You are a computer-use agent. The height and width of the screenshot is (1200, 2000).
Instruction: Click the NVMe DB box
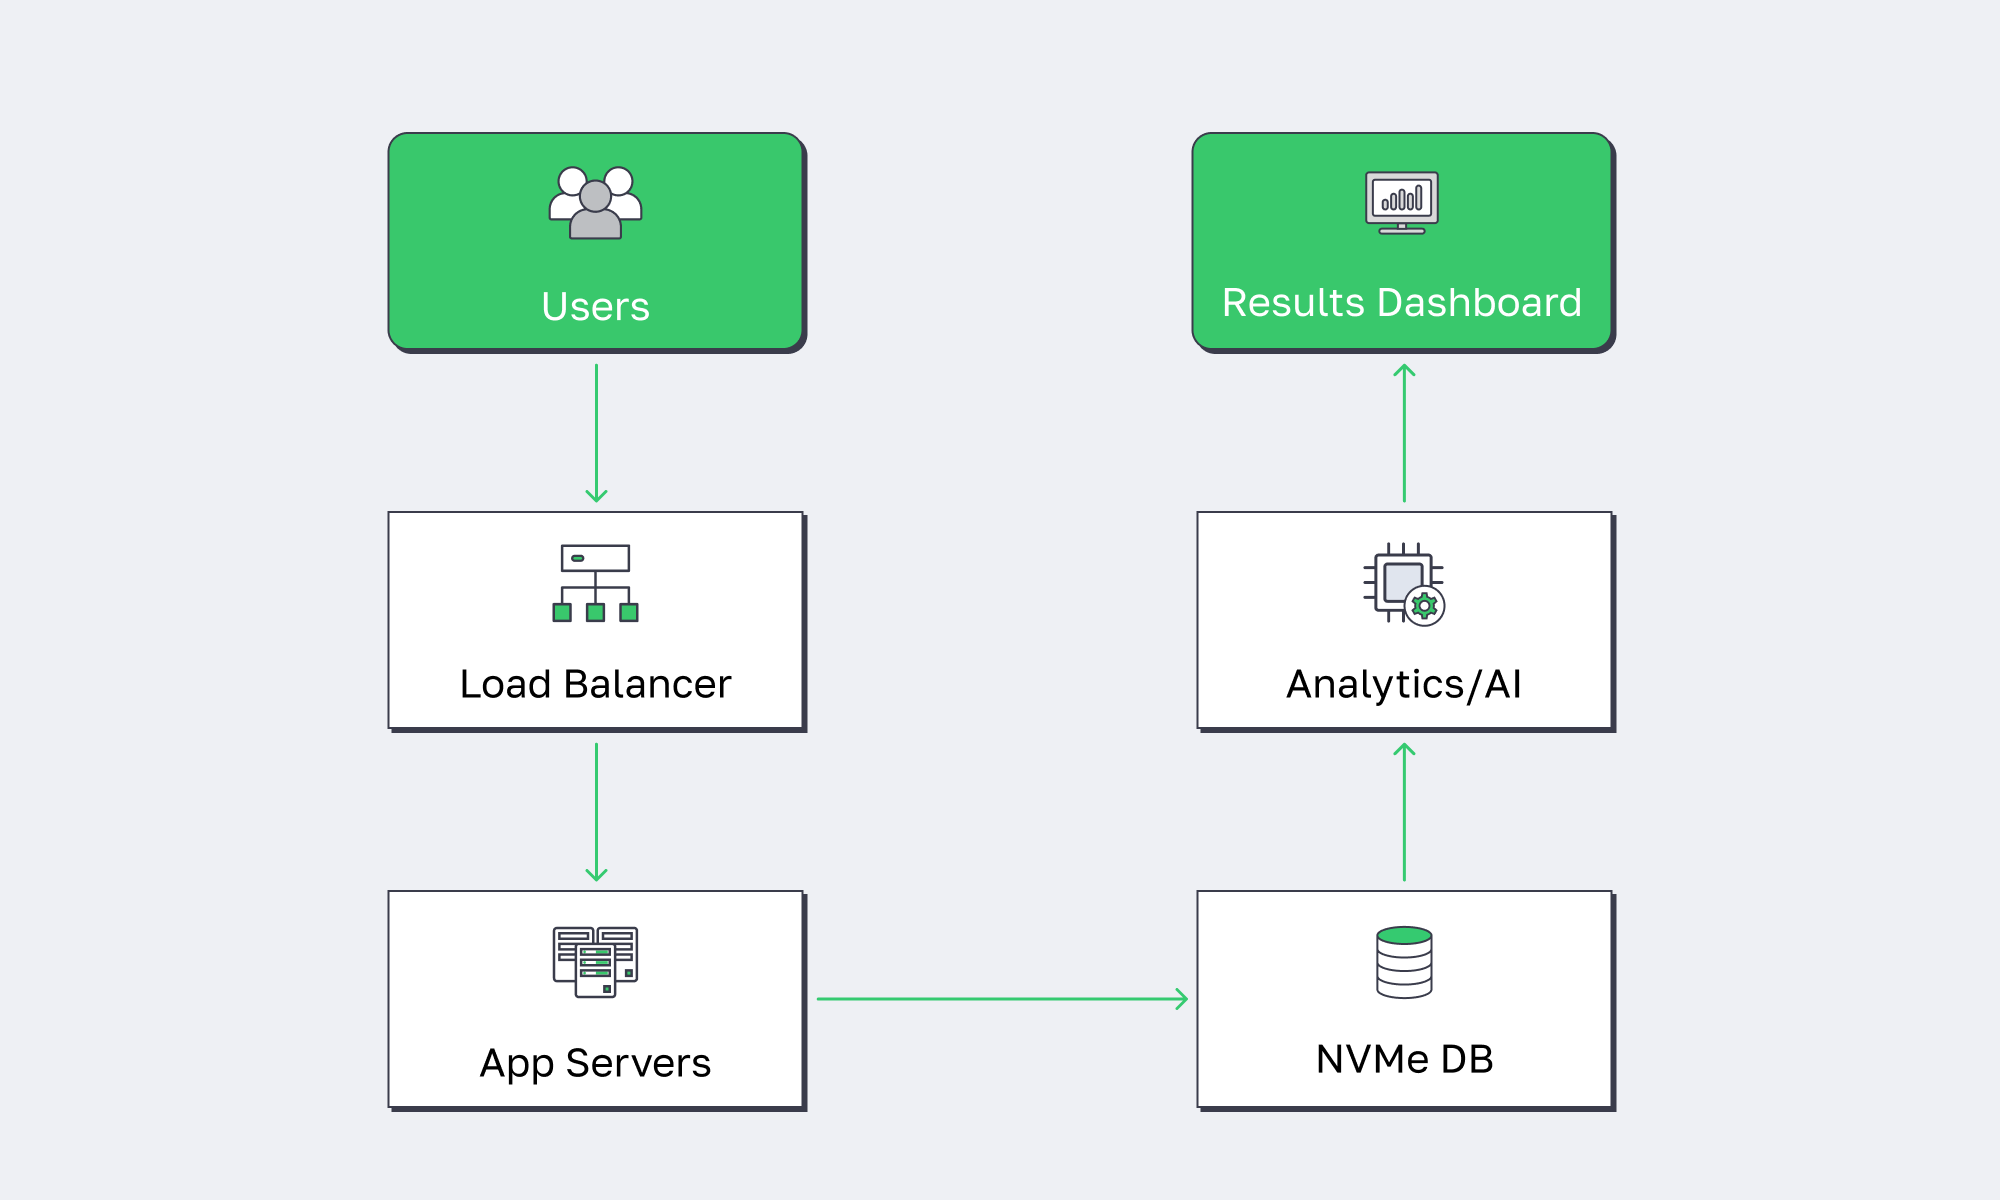click(x=1403, y=997)
